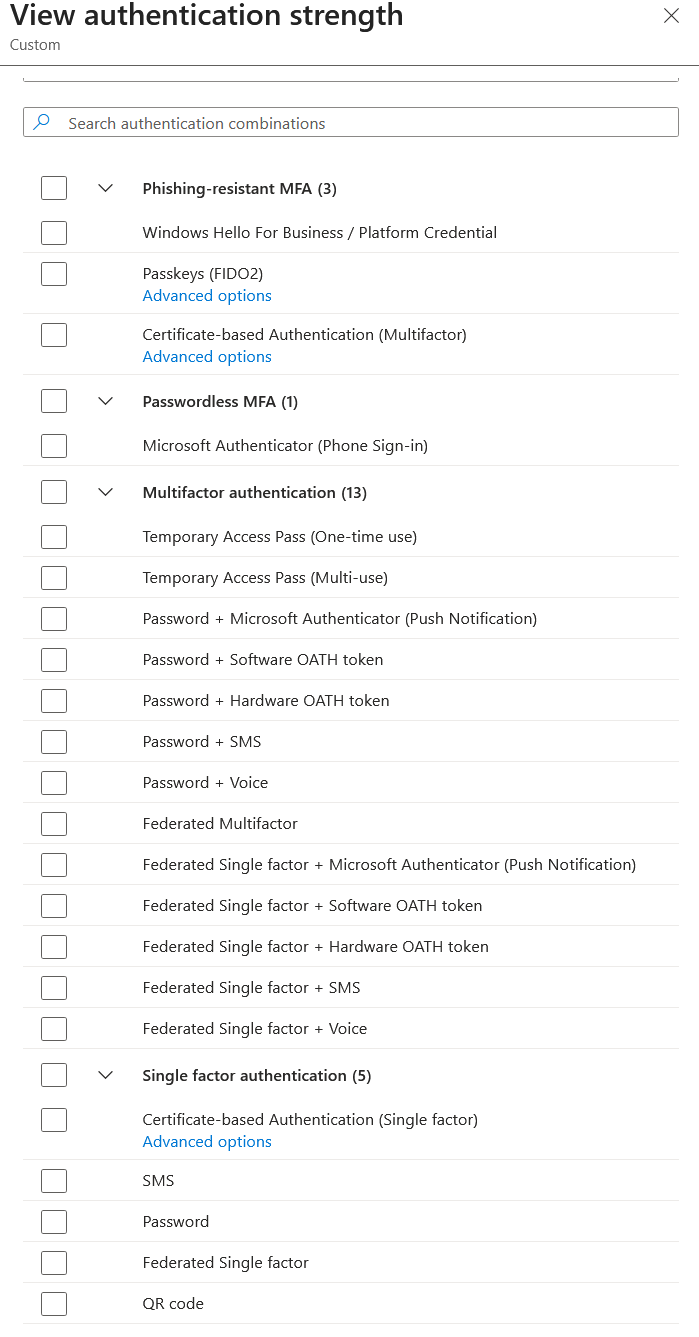
Task: Collapse the Single factor authentication group
Action: [x=106, y=1075]
